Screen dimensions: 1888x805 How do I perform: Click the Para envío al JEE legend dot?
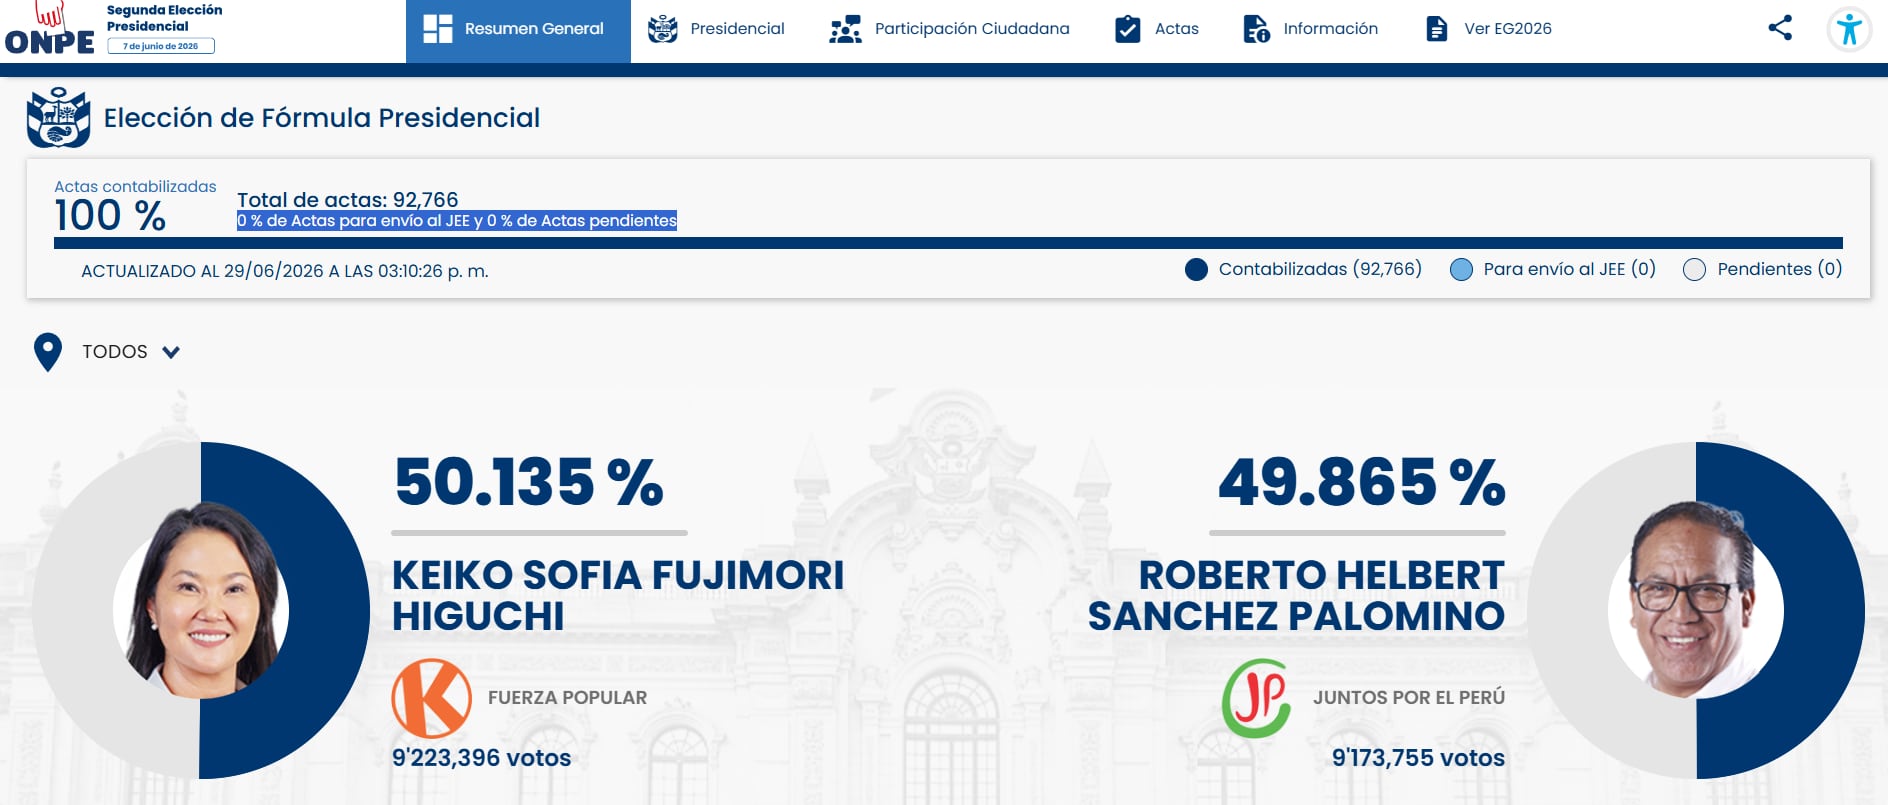point(1461,270)
